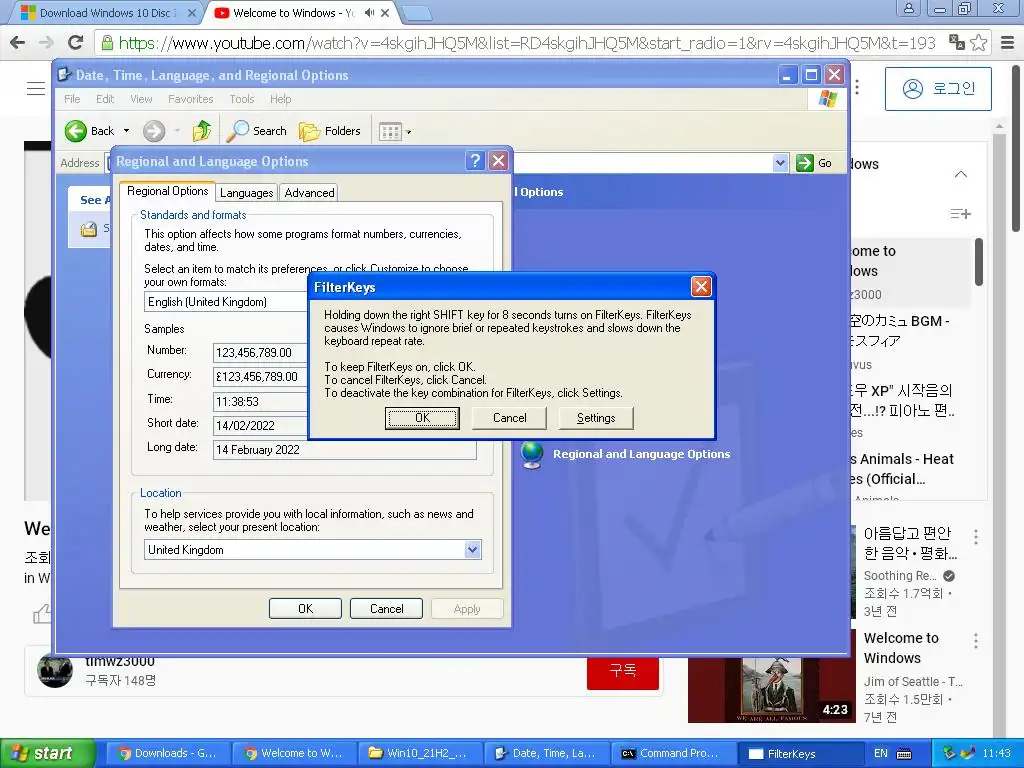This screenshot has width=1024, height=768.
Task: Click the FilterKeys taskbar button
Action: tap(801, 754)
